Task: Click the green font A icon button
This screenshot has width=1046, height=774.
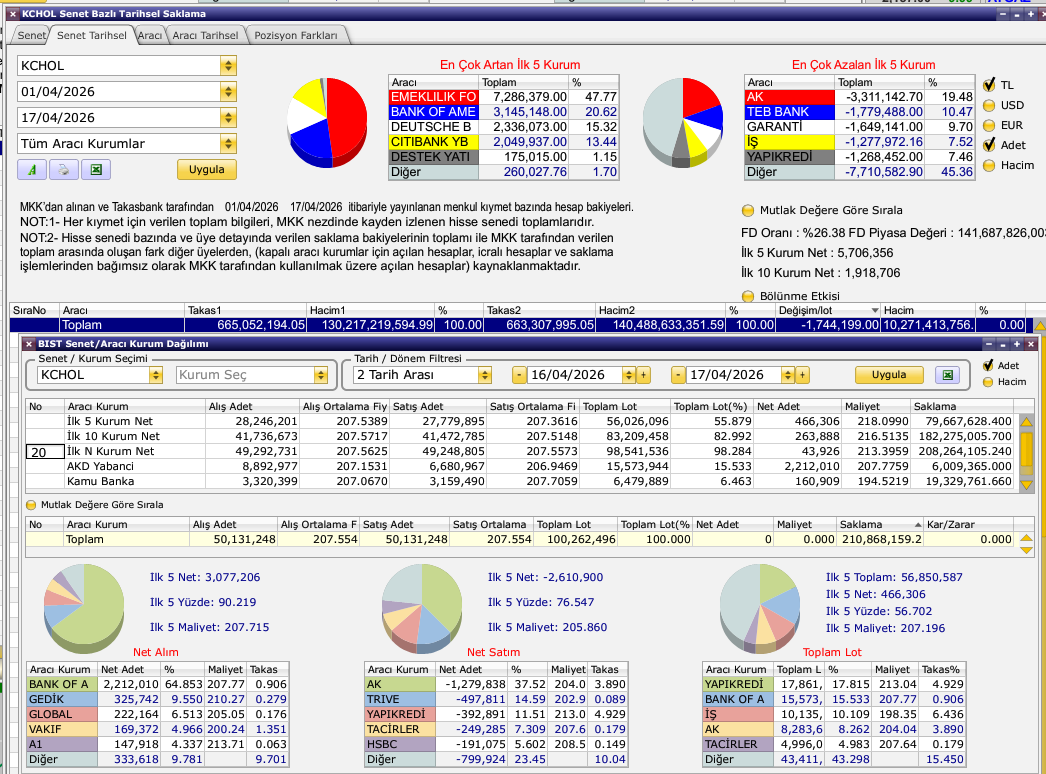Action: tap(32, 169)
